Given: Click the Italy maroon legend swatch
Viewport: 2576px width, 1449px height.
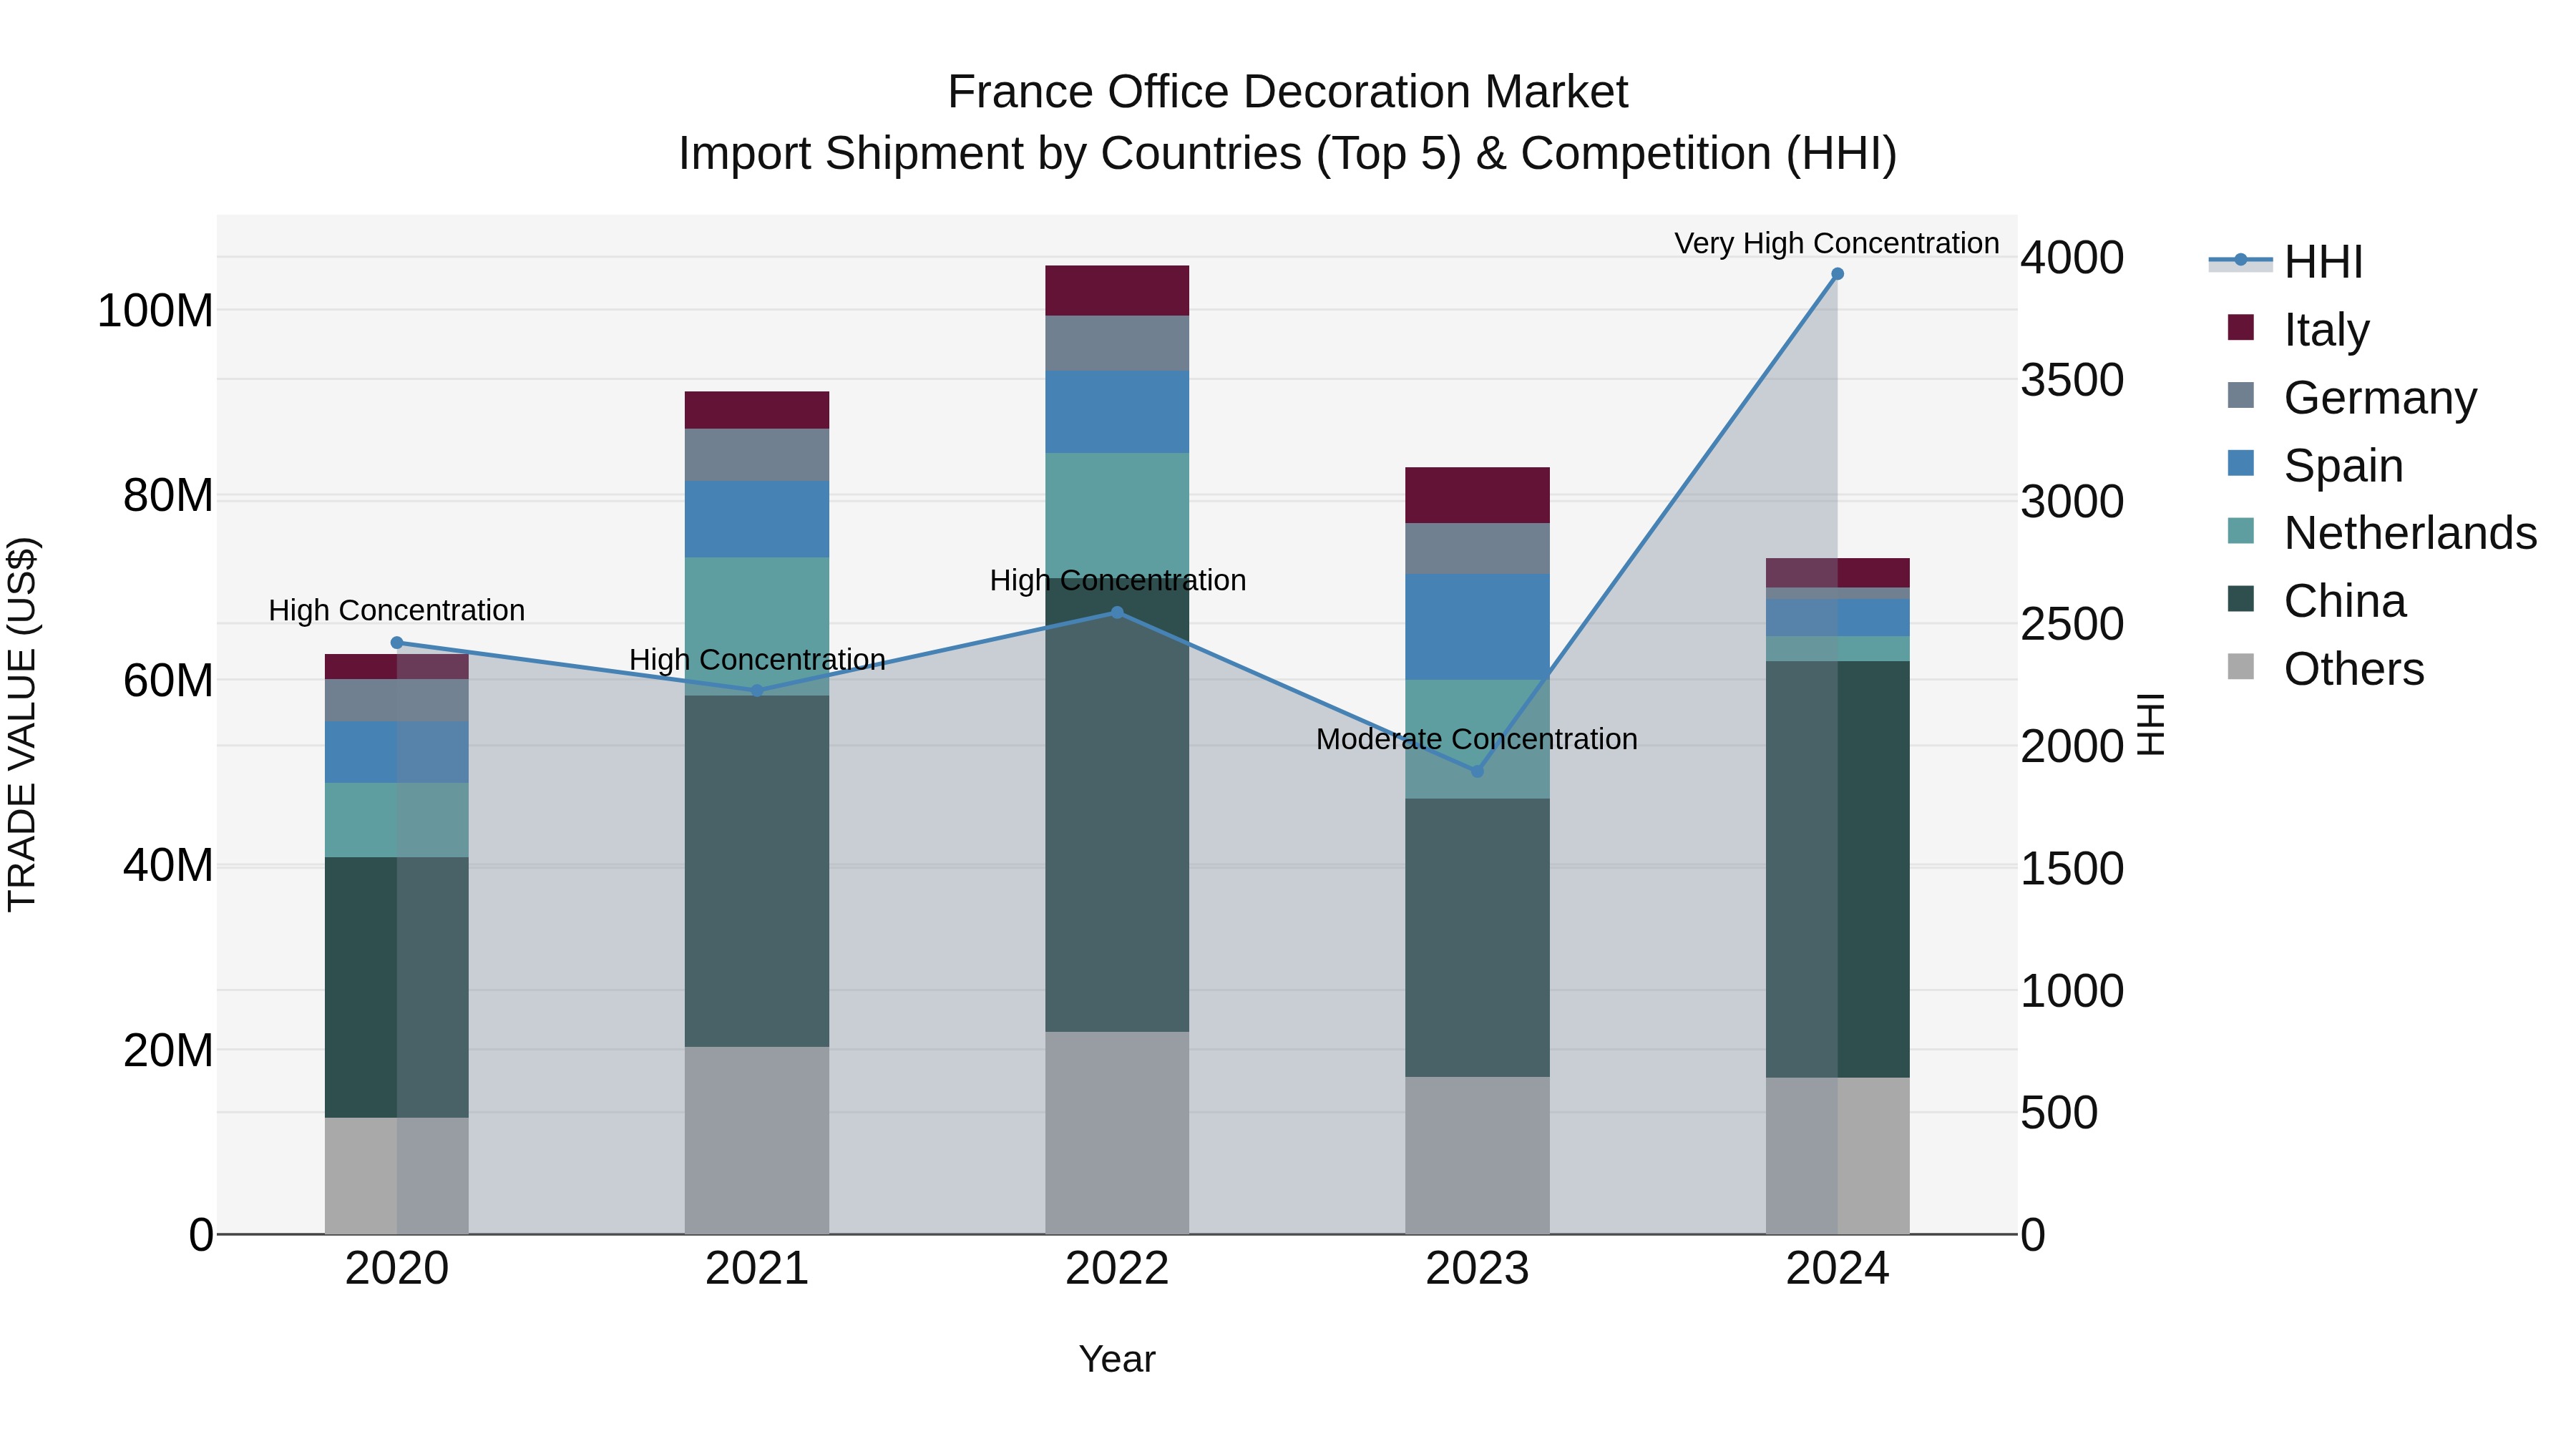Looking at the screenshot, I should 2241,327.
